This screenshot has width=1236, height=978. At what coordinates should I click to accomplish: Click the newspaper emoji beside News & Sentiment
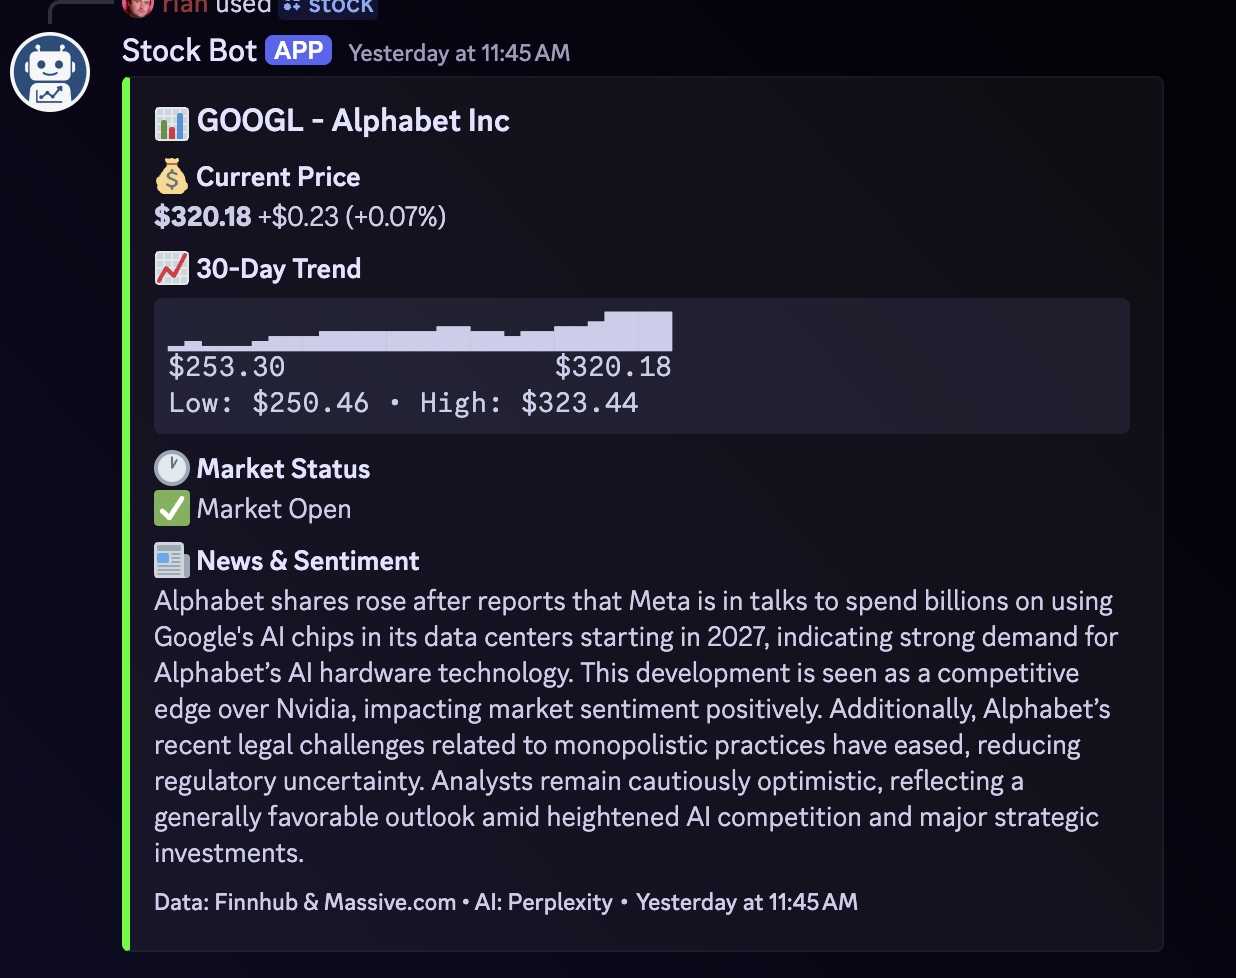click(172, 561)
